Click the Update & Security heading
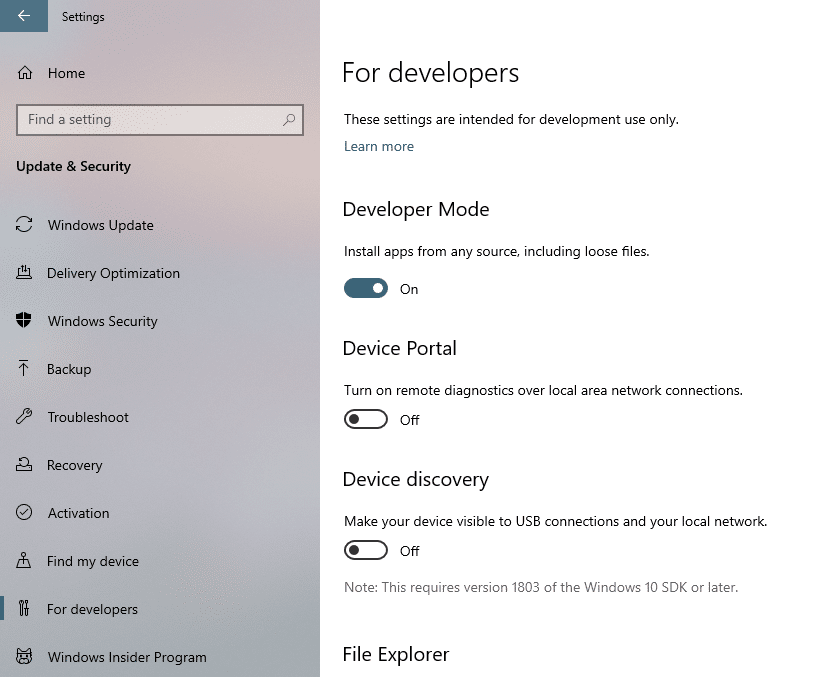Image resolution: width=818 pixels, height=677 pixels. coord(74,166)
